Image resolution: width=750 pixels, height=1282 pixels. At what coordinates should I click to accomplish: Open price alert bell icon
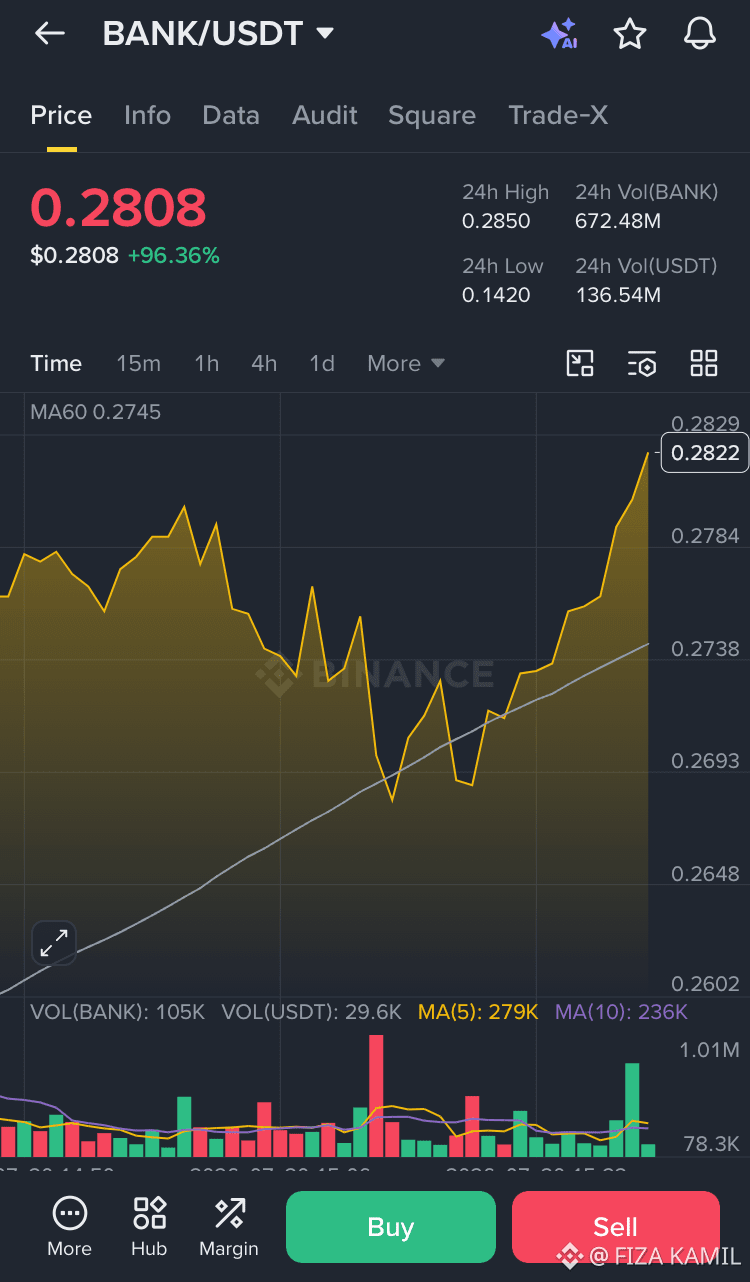point(700,34)
